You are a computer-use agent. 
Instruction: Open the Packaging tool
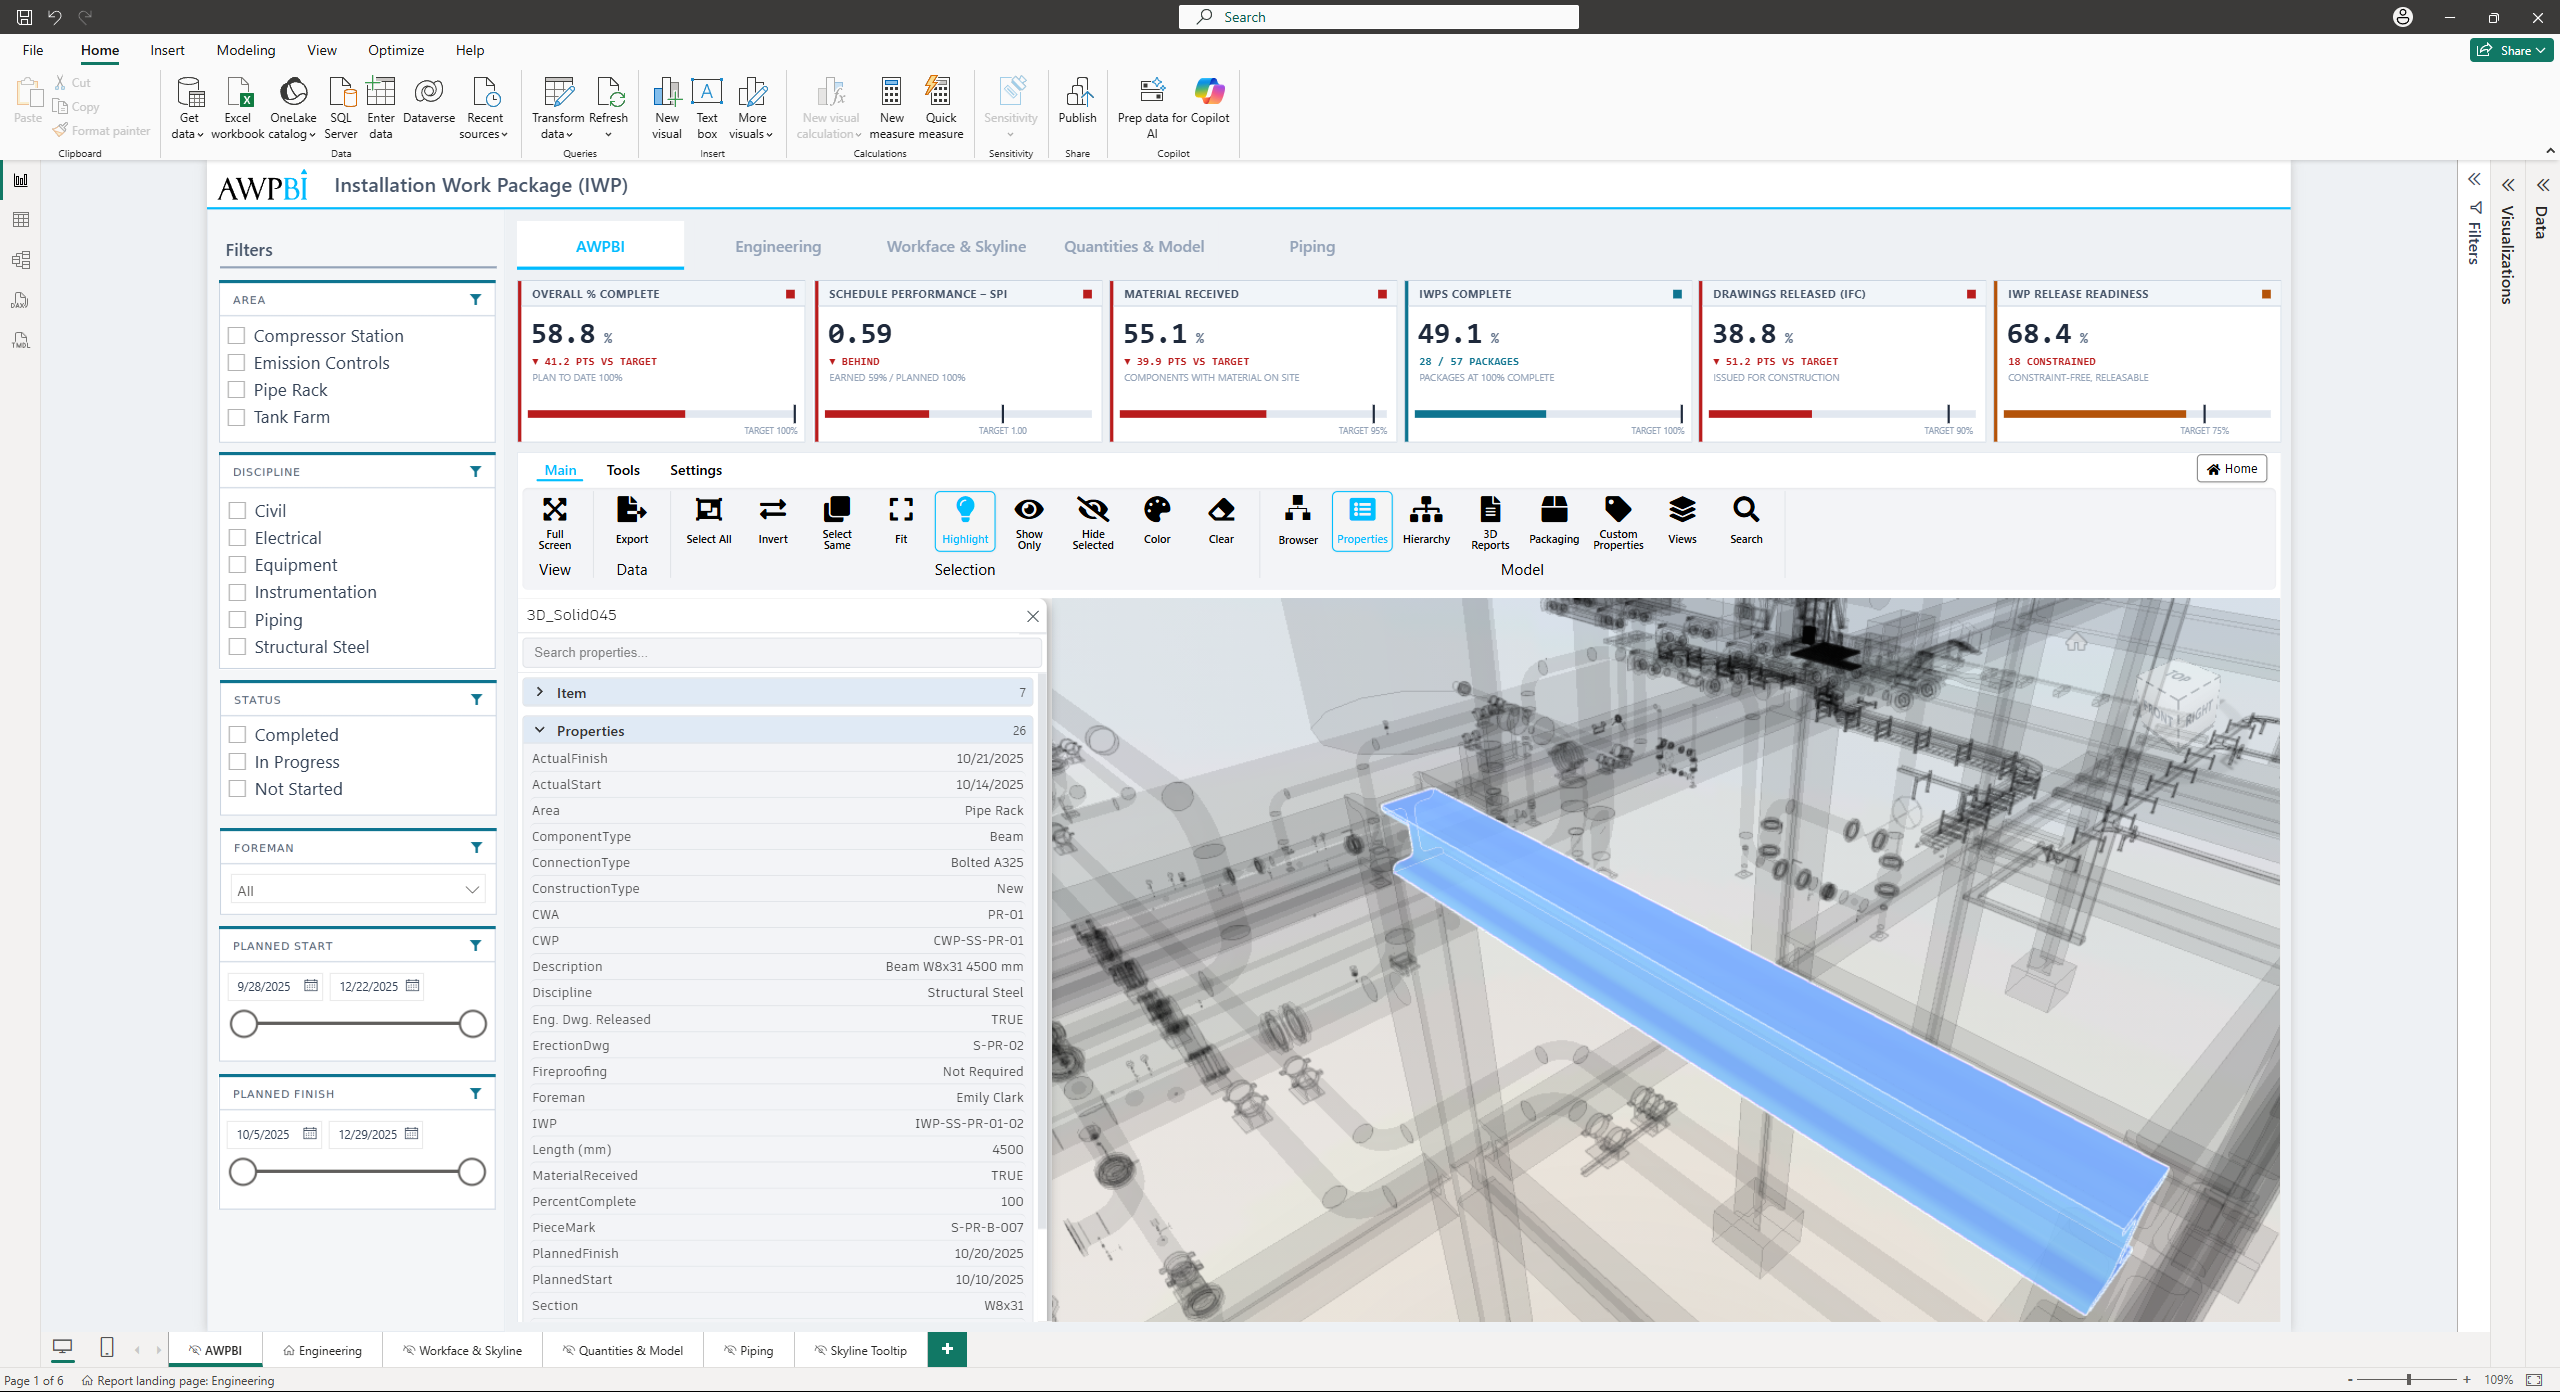(x=1554, y=521)
